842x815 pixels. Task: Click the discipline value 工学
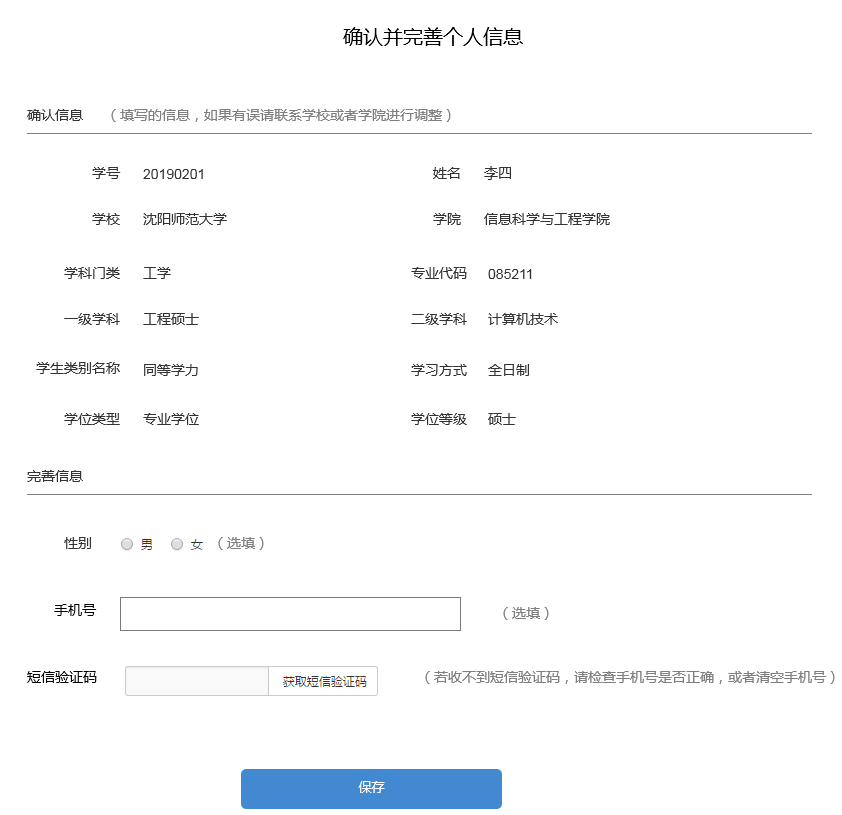click(157, 273)
